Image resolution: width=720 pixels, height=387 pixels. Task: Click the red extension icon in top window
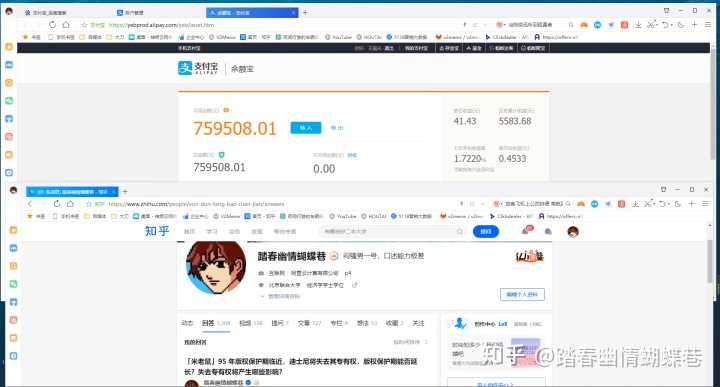point(624,25)
